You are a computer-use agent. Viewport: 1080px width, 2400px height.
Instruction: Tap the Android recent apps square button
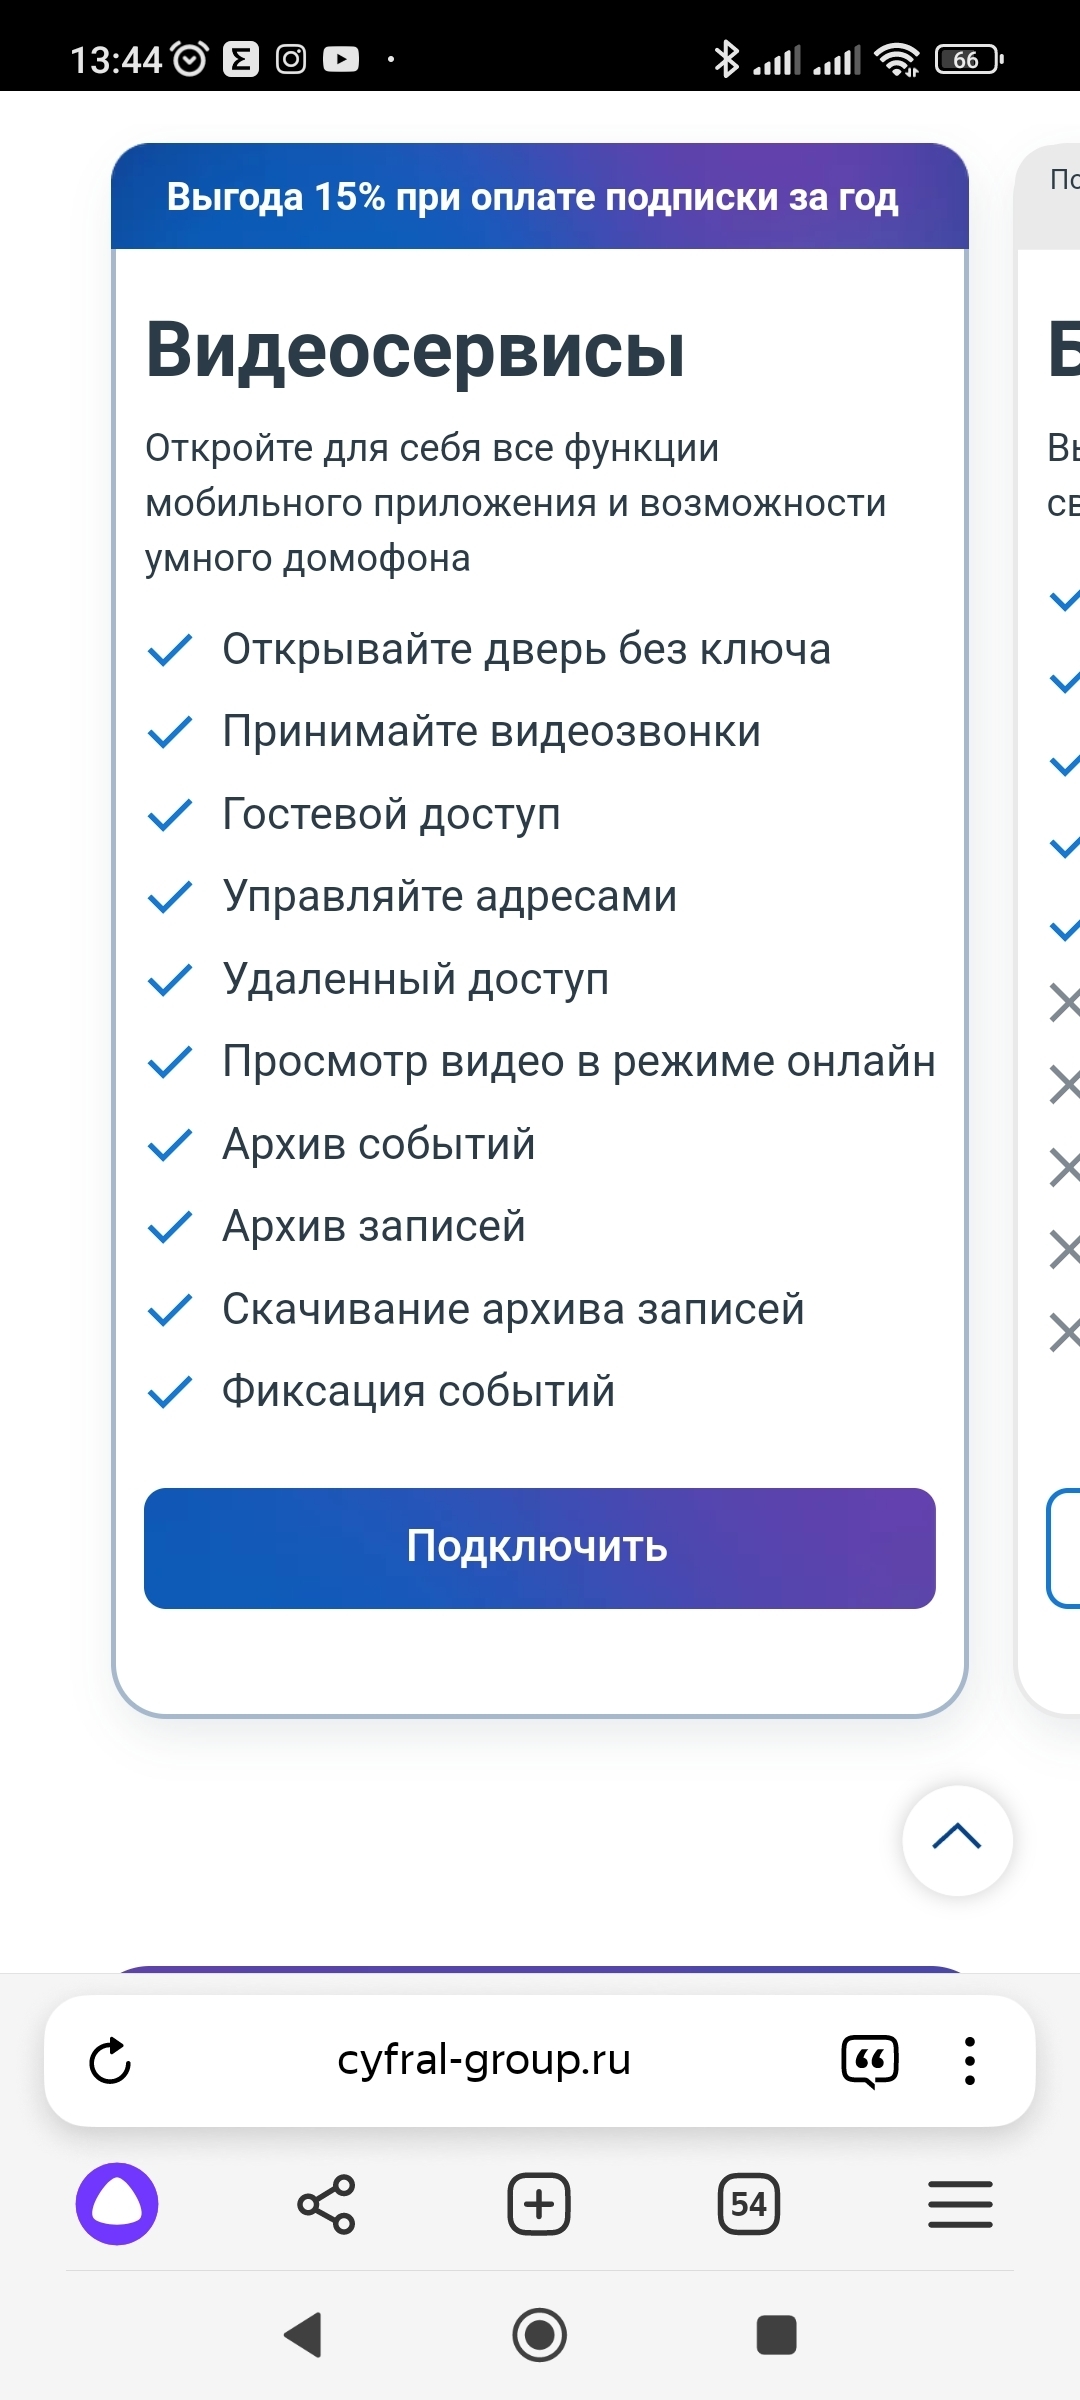point(777,2335)
